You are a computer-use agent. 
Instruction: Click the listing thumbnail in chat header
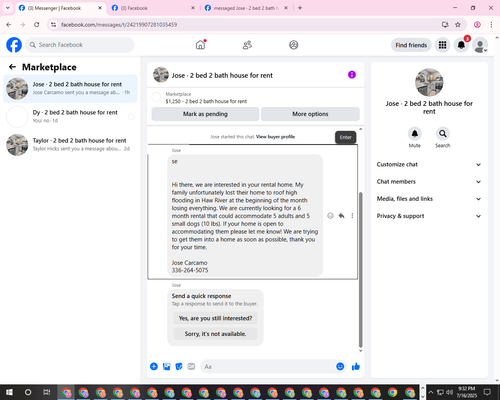(161, 75)
